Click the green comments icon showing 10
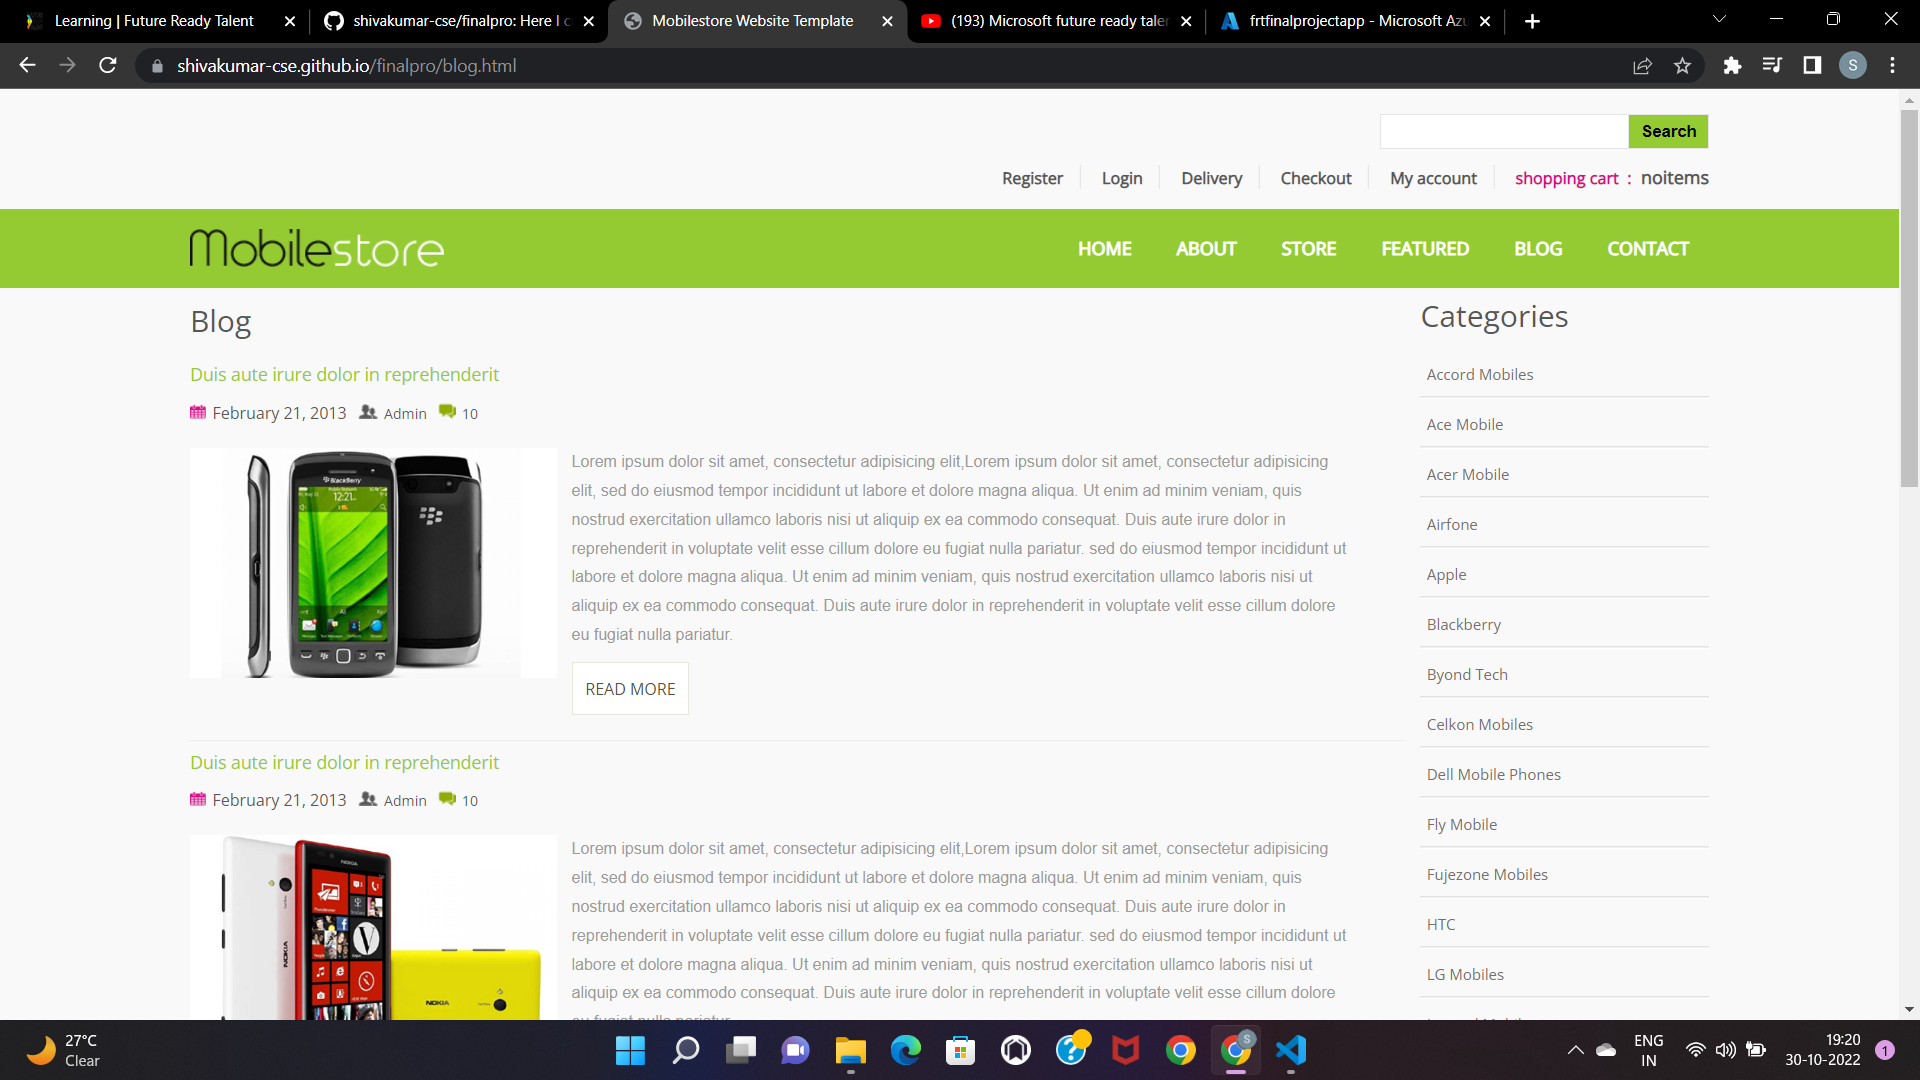Viewport: 1920px width, 1080px height. pos(448,411)
